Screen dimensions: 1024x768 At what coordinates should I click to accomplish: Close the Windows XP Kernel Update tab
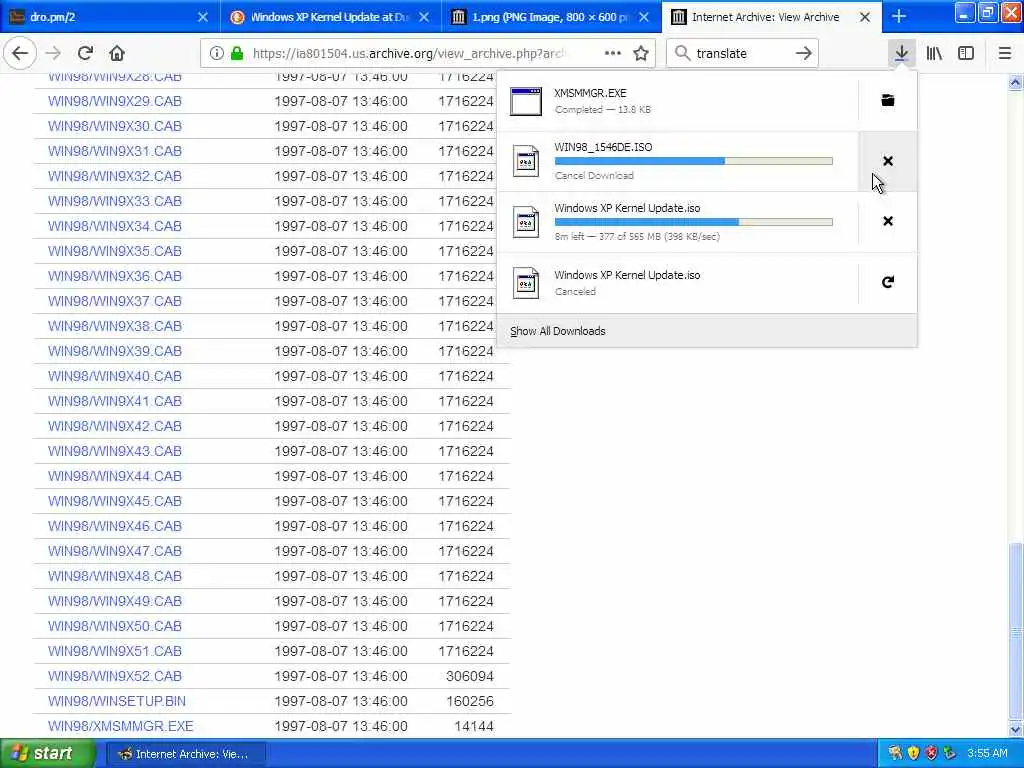point(424,17)
